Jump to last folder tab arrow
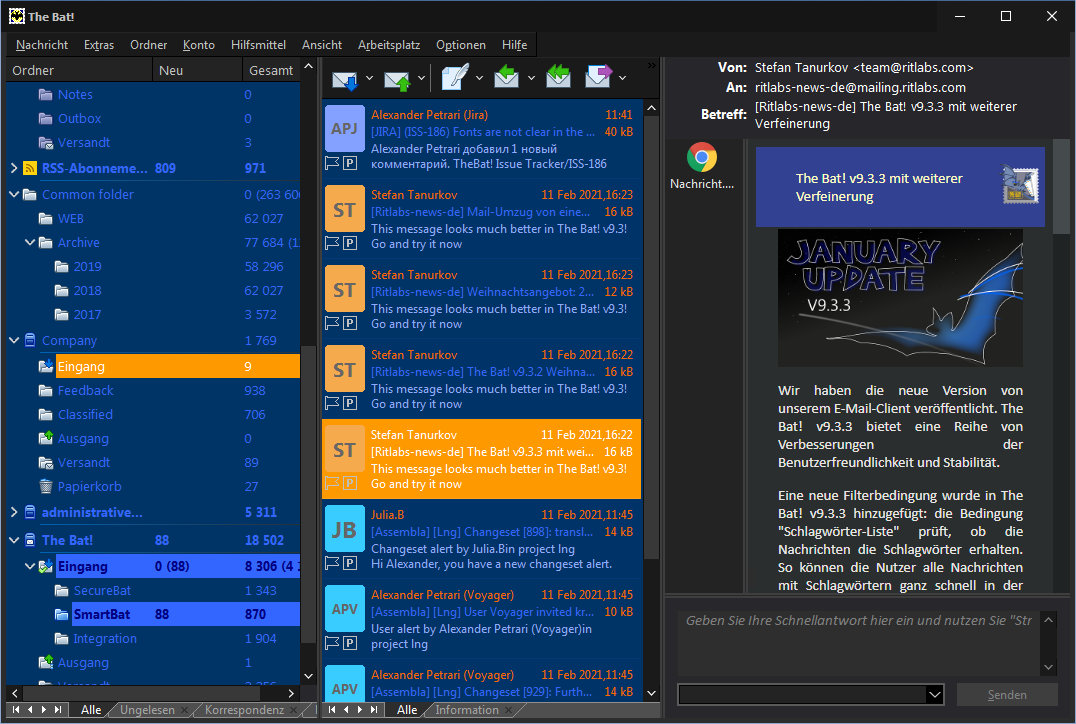 tap(58, 710)
